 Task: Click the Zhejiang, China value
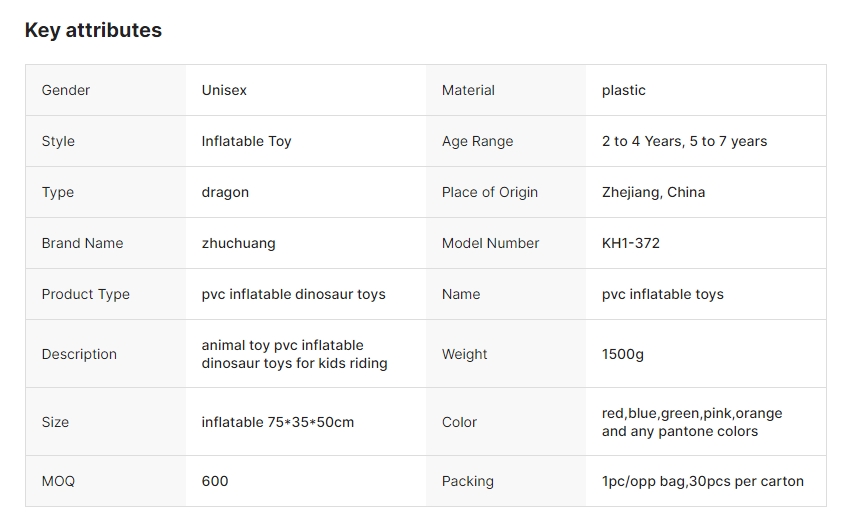[x=653, y=192]
